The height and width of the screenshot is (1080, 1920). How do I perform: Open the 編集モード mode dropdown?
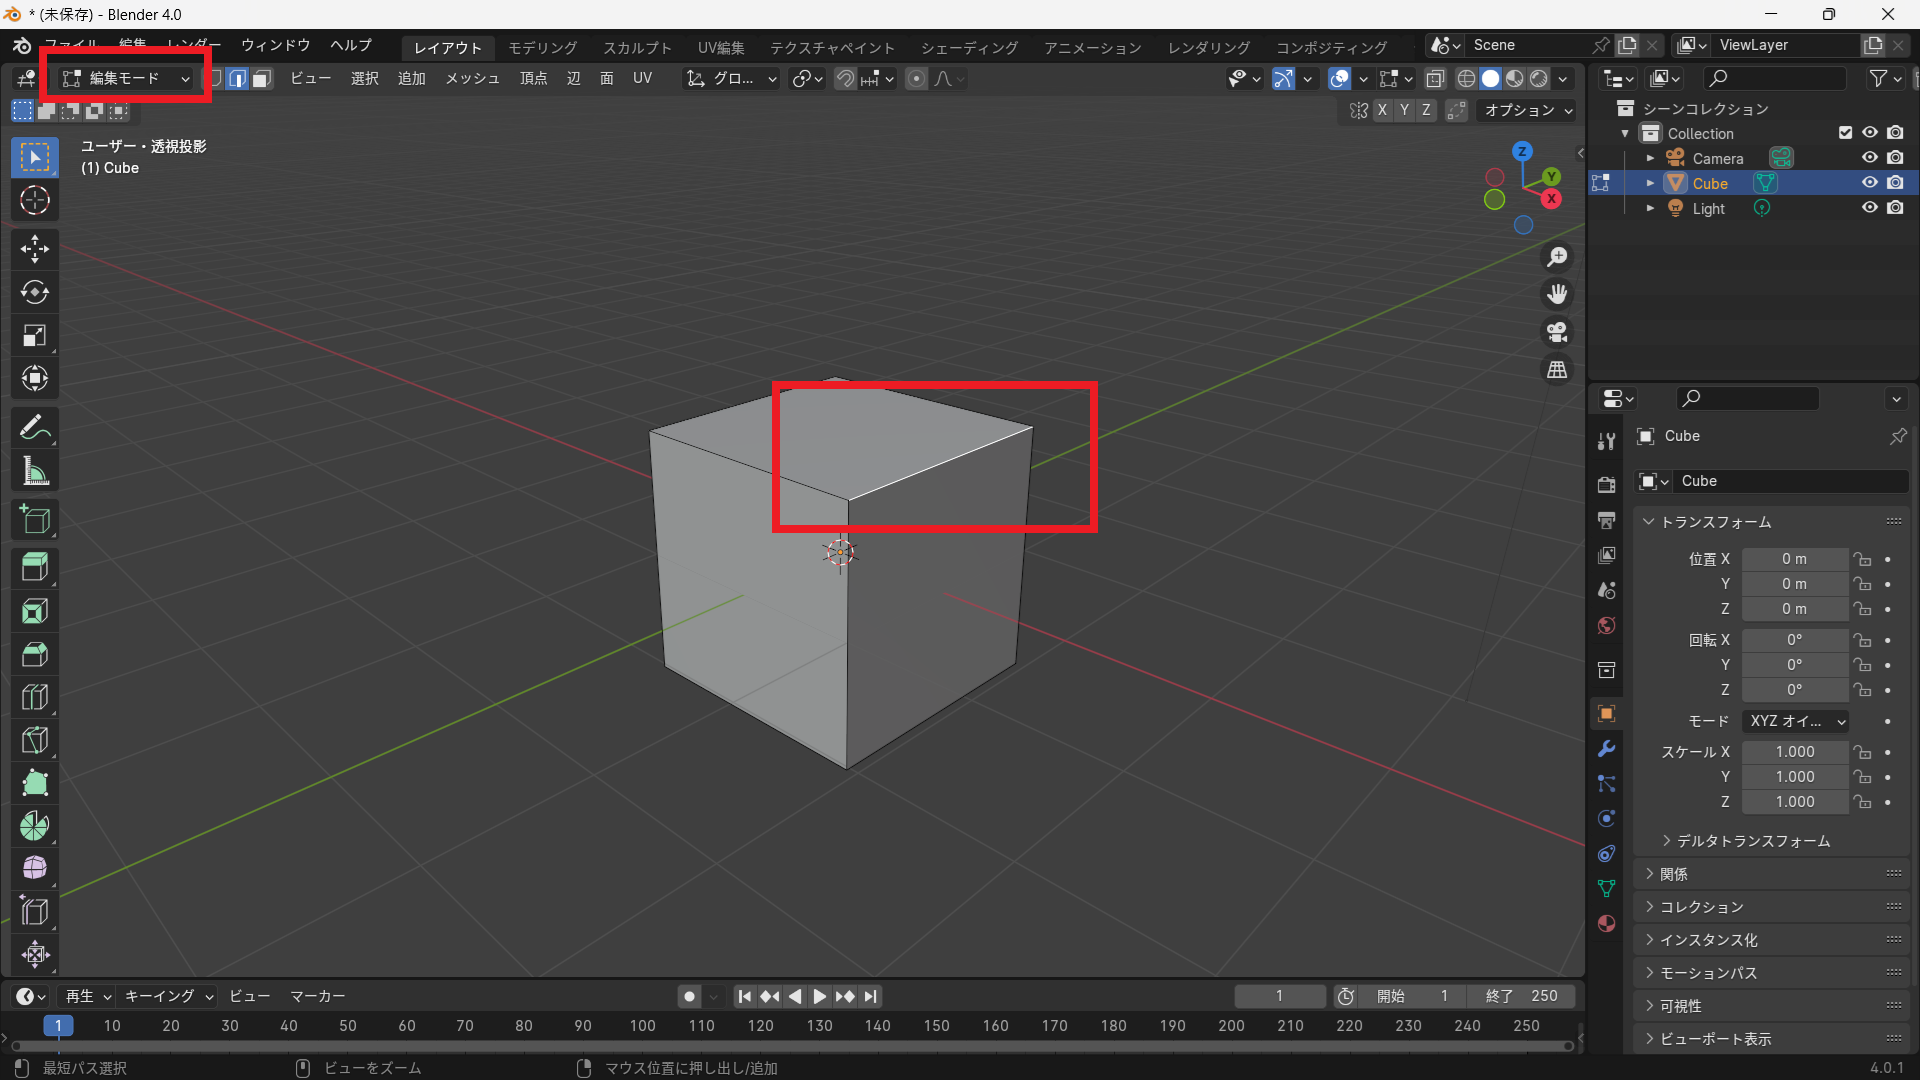tap(125, 78)
